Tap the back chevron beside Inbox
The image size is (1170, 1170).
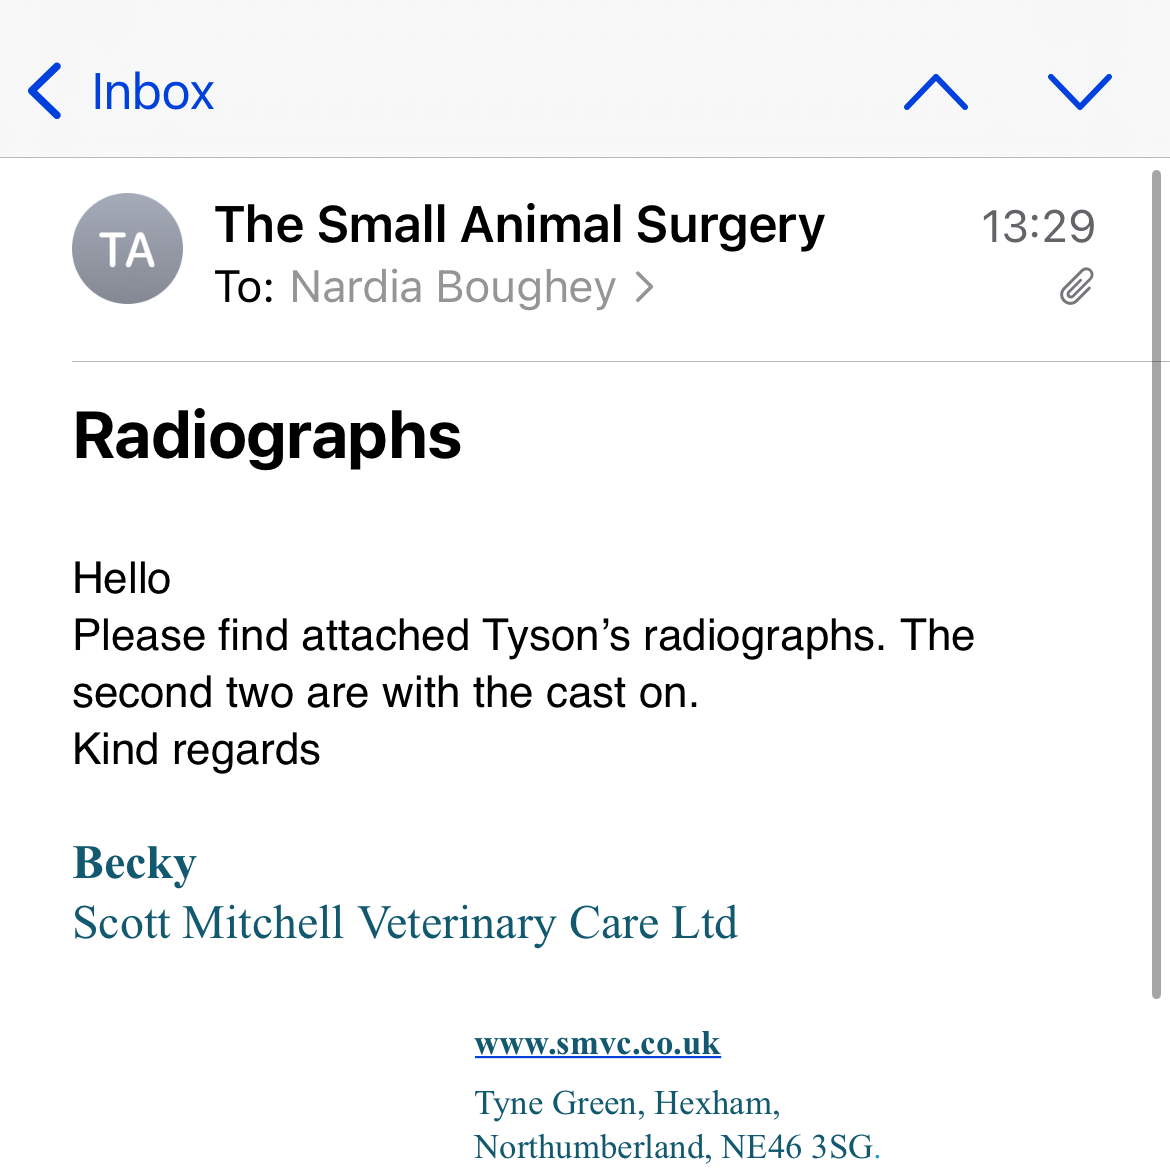(x=45, y=91)
